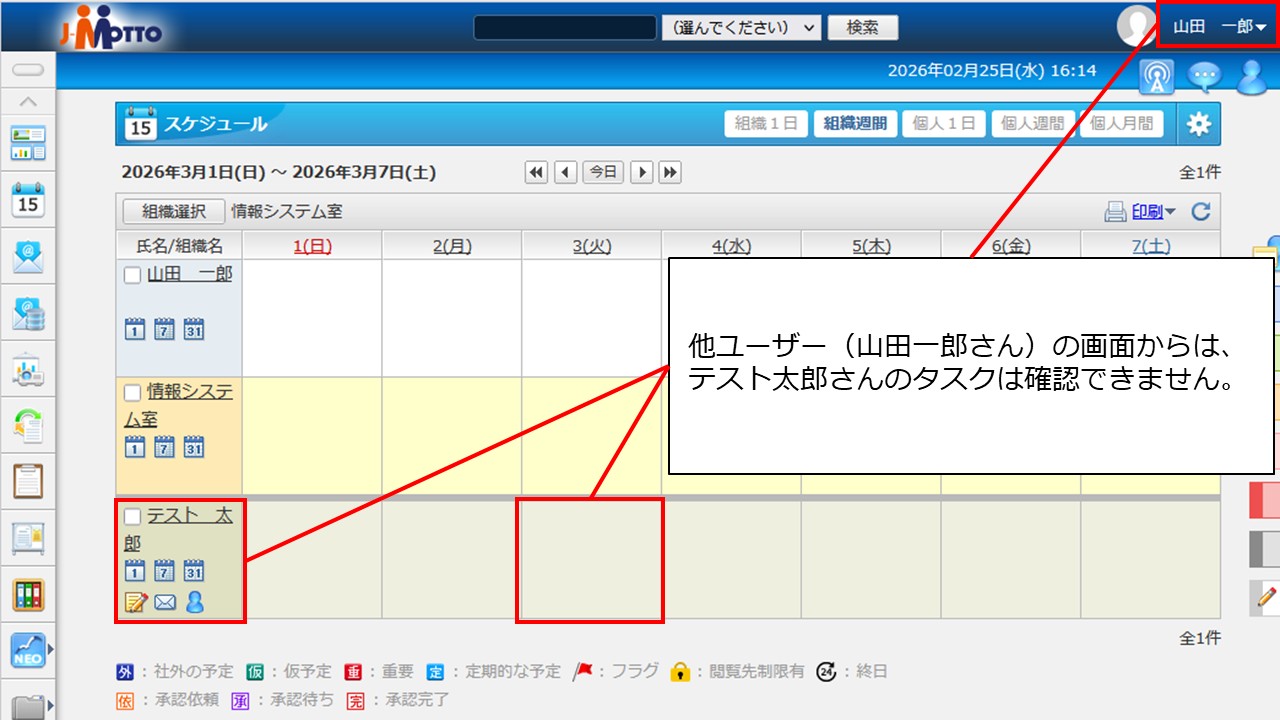Go forward one week with double-right arrow

(670, 172)
